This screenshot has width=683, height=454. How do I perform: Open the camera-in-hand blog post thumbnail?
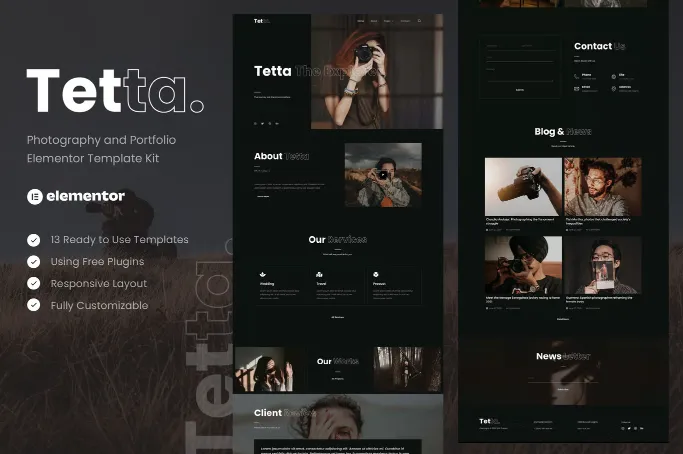click(x=523, y=187)
